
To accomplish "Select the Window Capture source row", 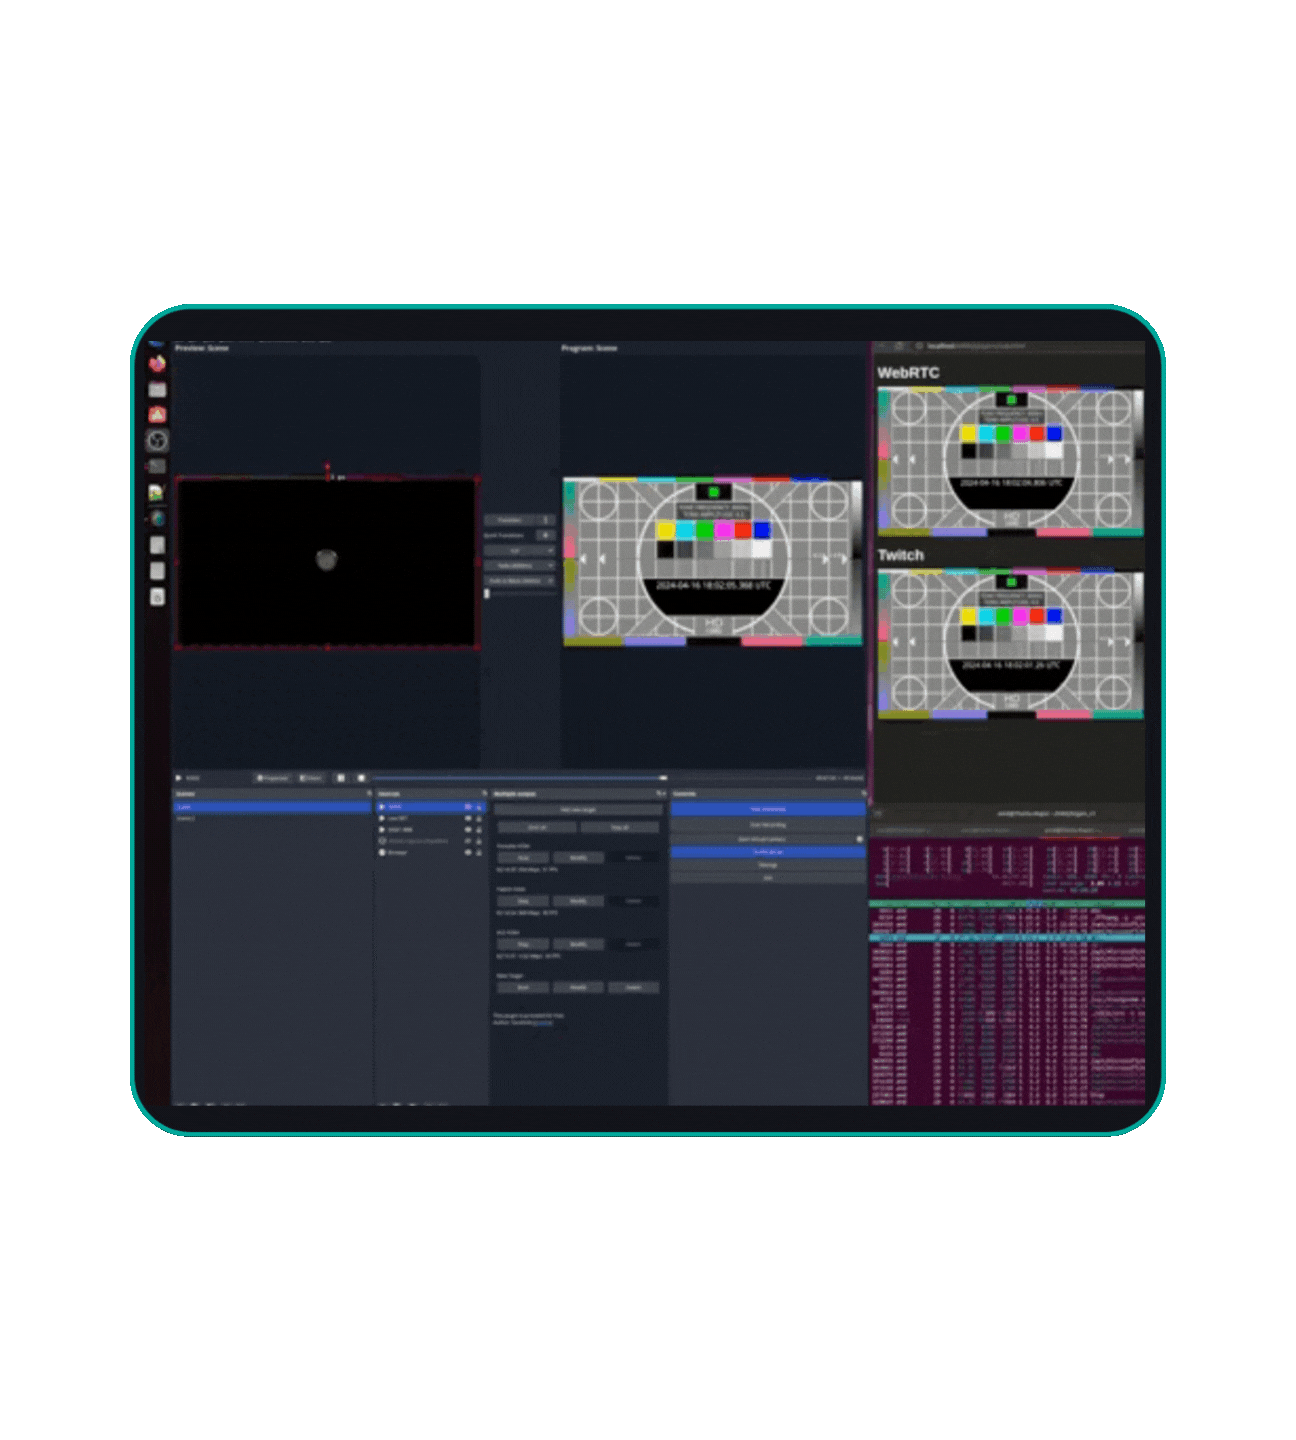I will [430, 841].
